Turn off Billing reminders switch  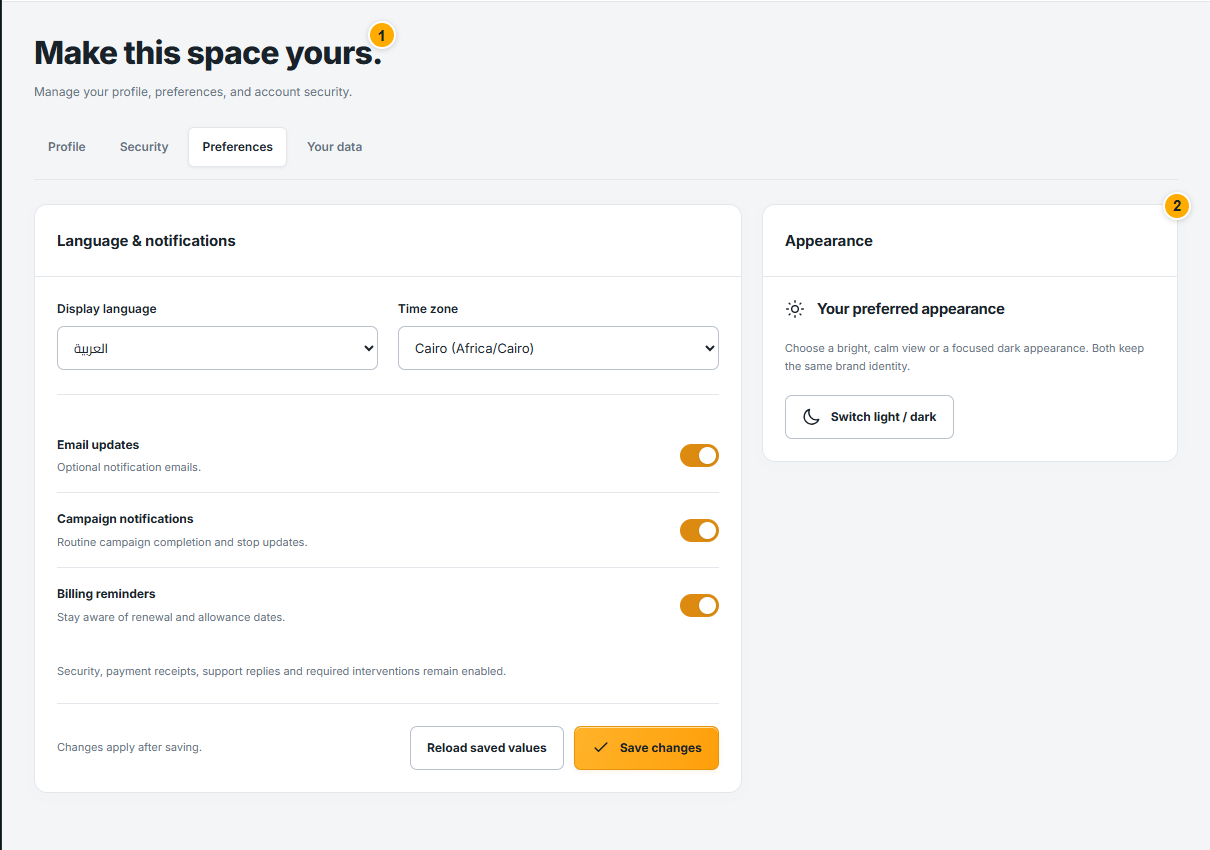tap(699, 605)
